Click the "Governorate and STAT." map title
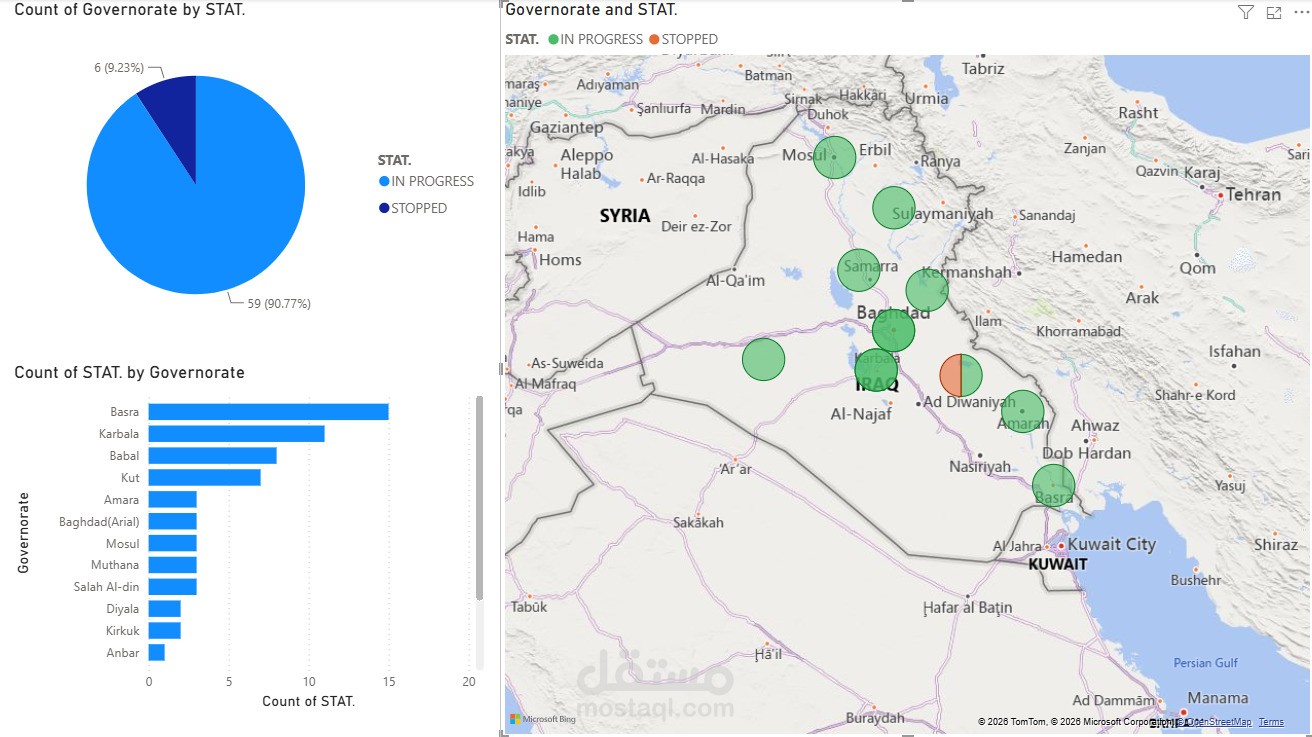This screenshot has height=737, width=1312. click(591, 10)
